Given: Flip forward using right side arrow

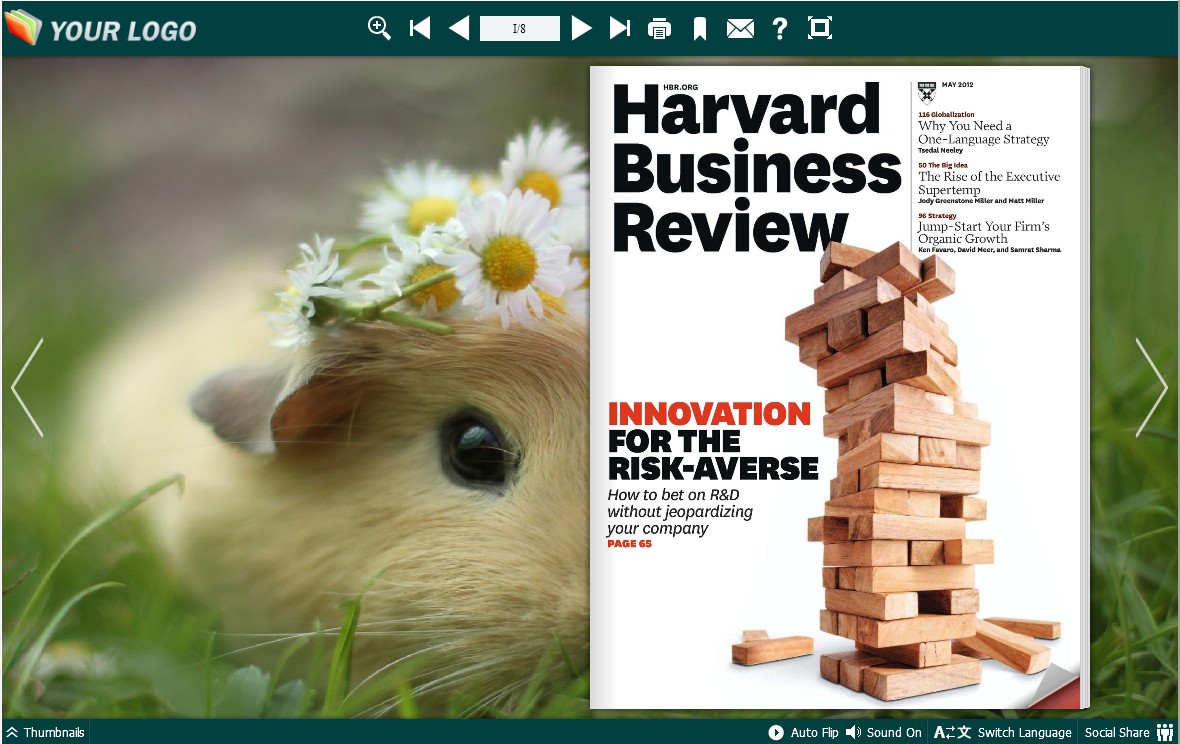Looking at the screenshot, I should 1151,387.
